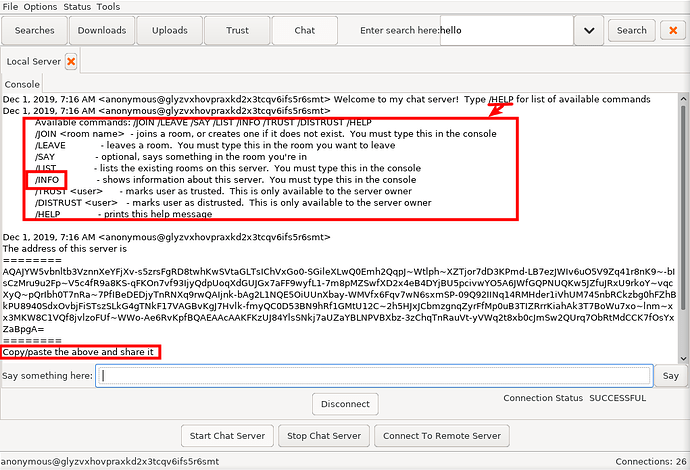The height and width of the screenshot is (470, 690).
Task: Close the Local Server tab
Action: point(70,62)
